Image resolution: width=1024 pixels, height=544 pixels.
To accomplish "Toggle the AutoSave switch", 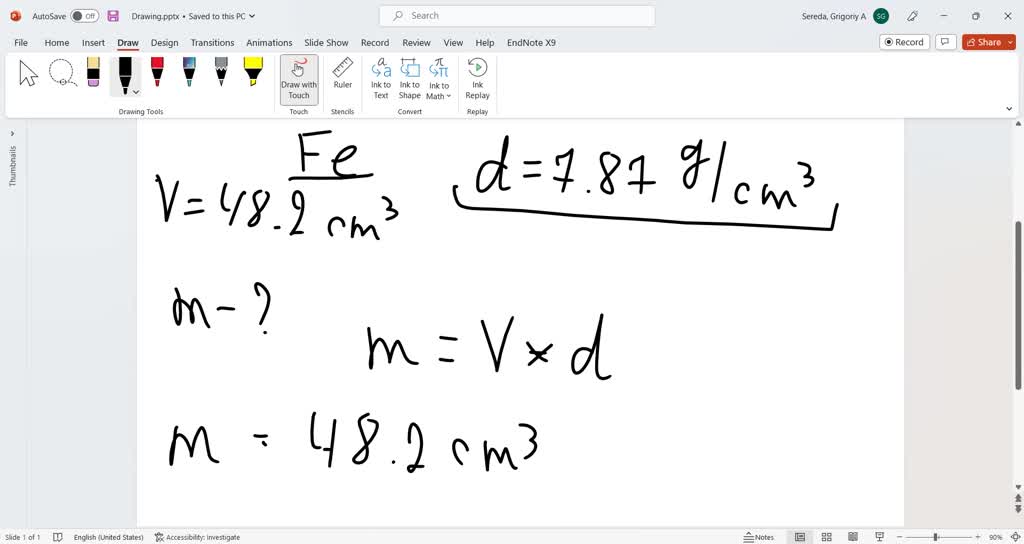I will [x=84, y=16].
